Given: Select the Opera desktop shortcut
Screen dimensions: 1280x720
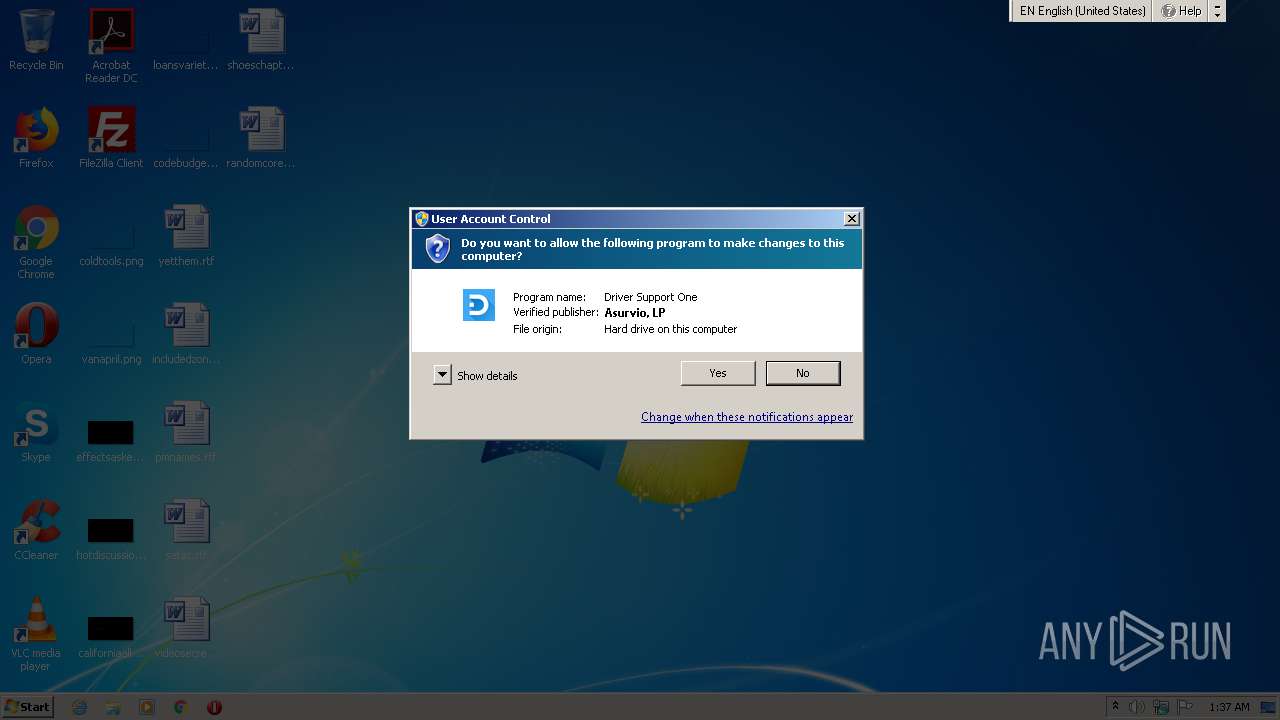Looking at the screenshot, I should (36, 334).
